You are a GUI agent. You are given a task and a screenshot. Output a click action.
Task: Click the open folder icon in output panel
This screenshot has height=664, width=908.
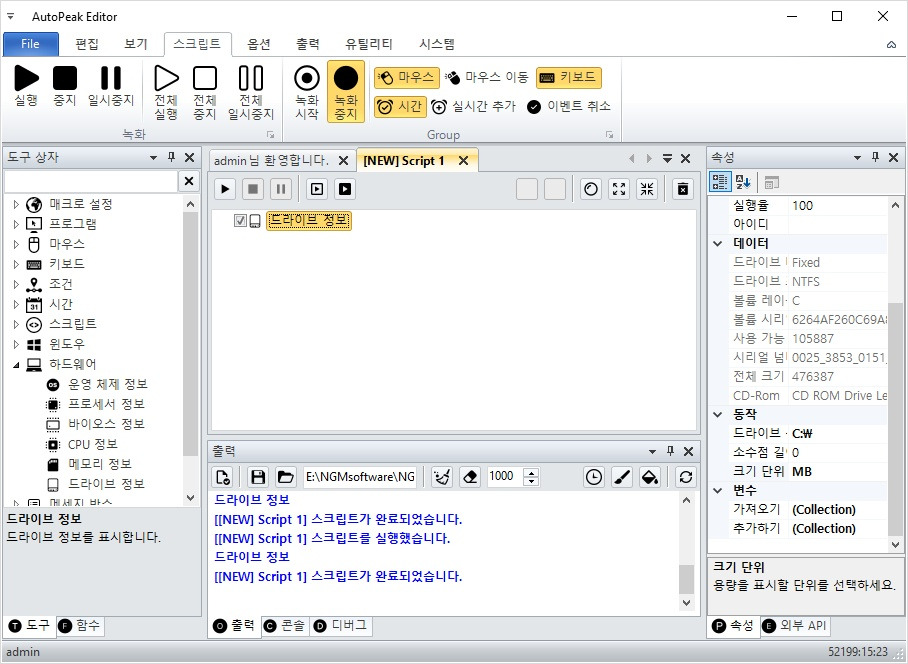[285, 477]
